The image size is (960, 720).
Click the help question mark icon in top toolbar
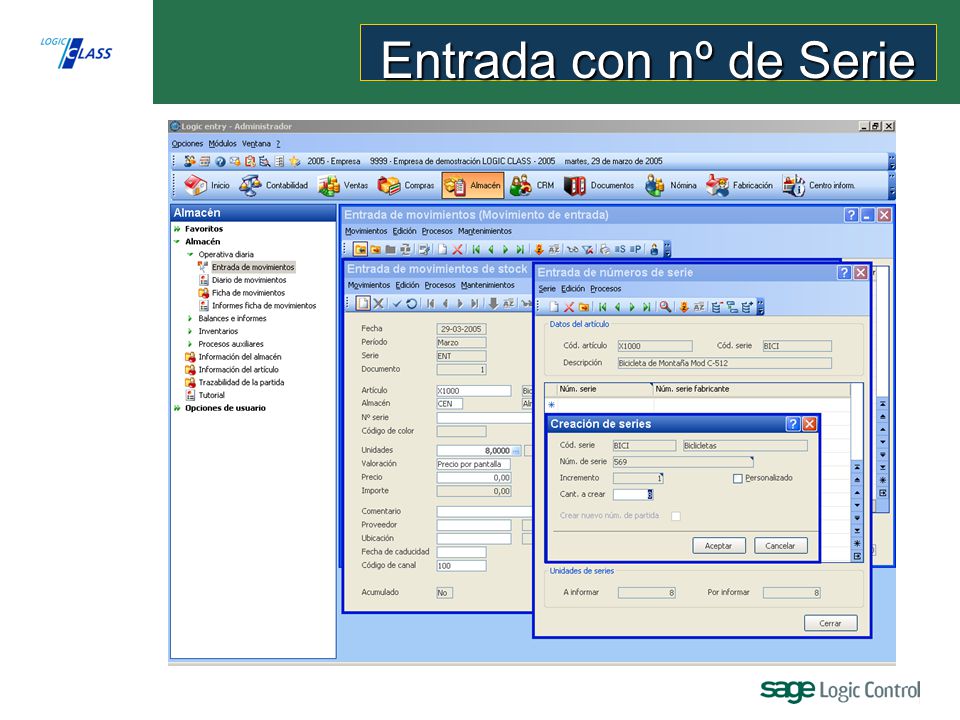220,162
